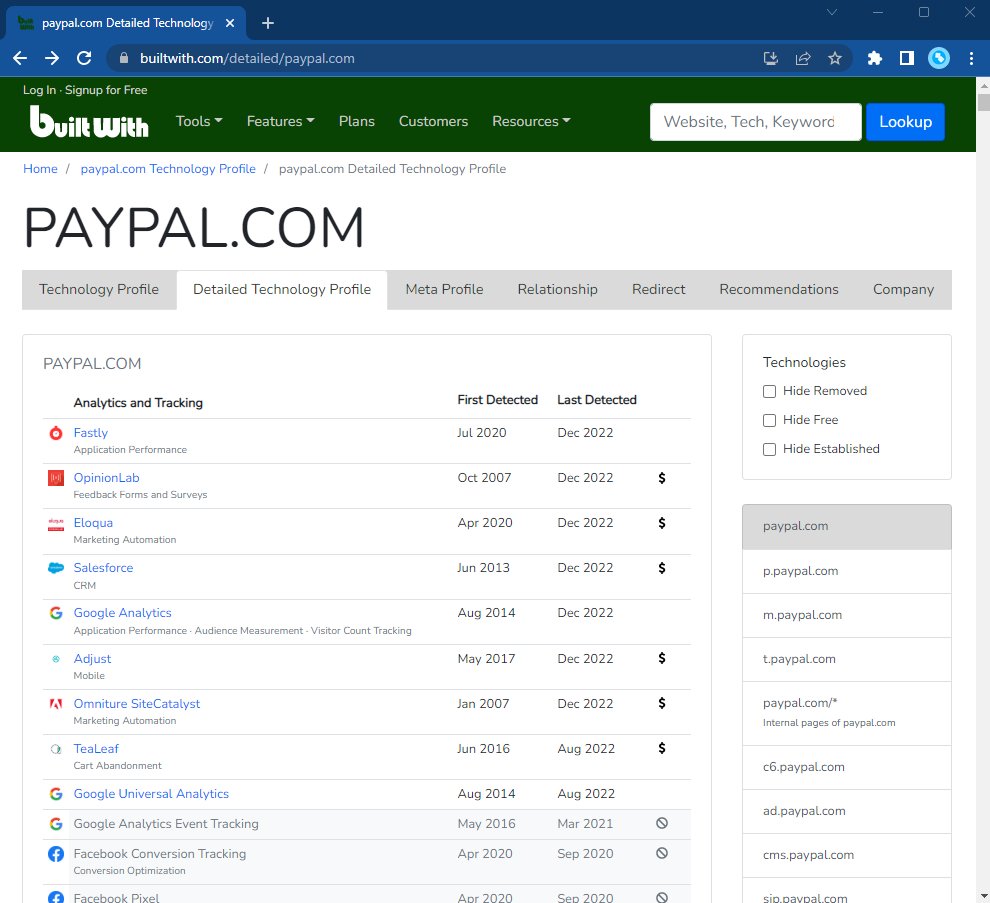Click the Google Analytics G icon
This screenshot has height=903, width=990.
pyautogui.click(x=56, y=613)
